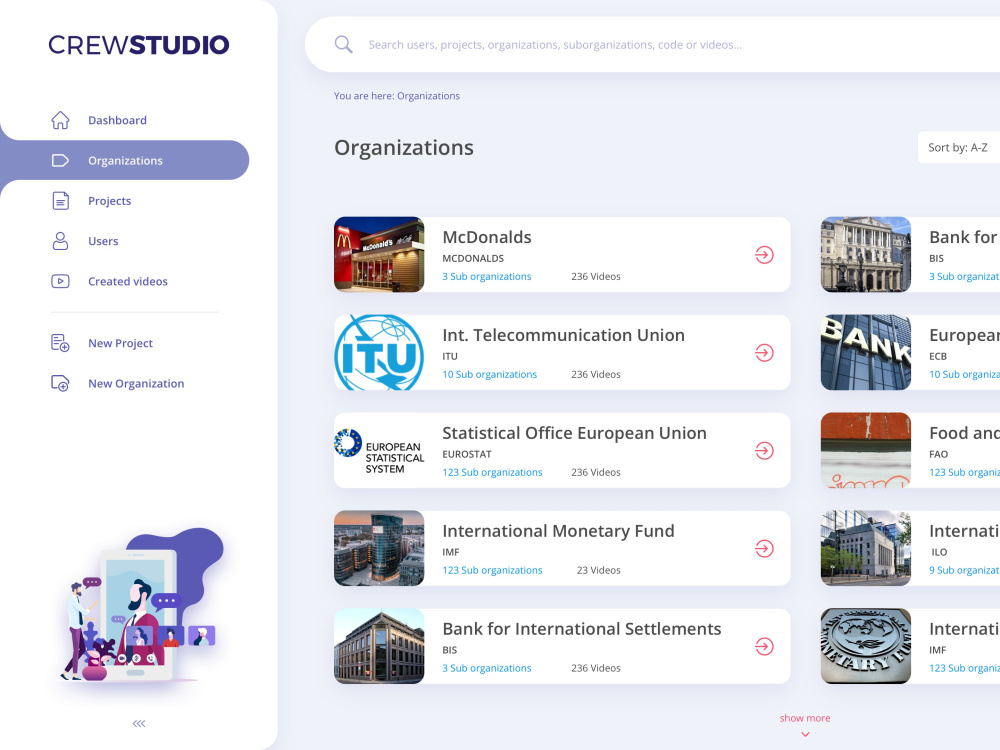Choose New Organization in sidebar

(136, 383)
